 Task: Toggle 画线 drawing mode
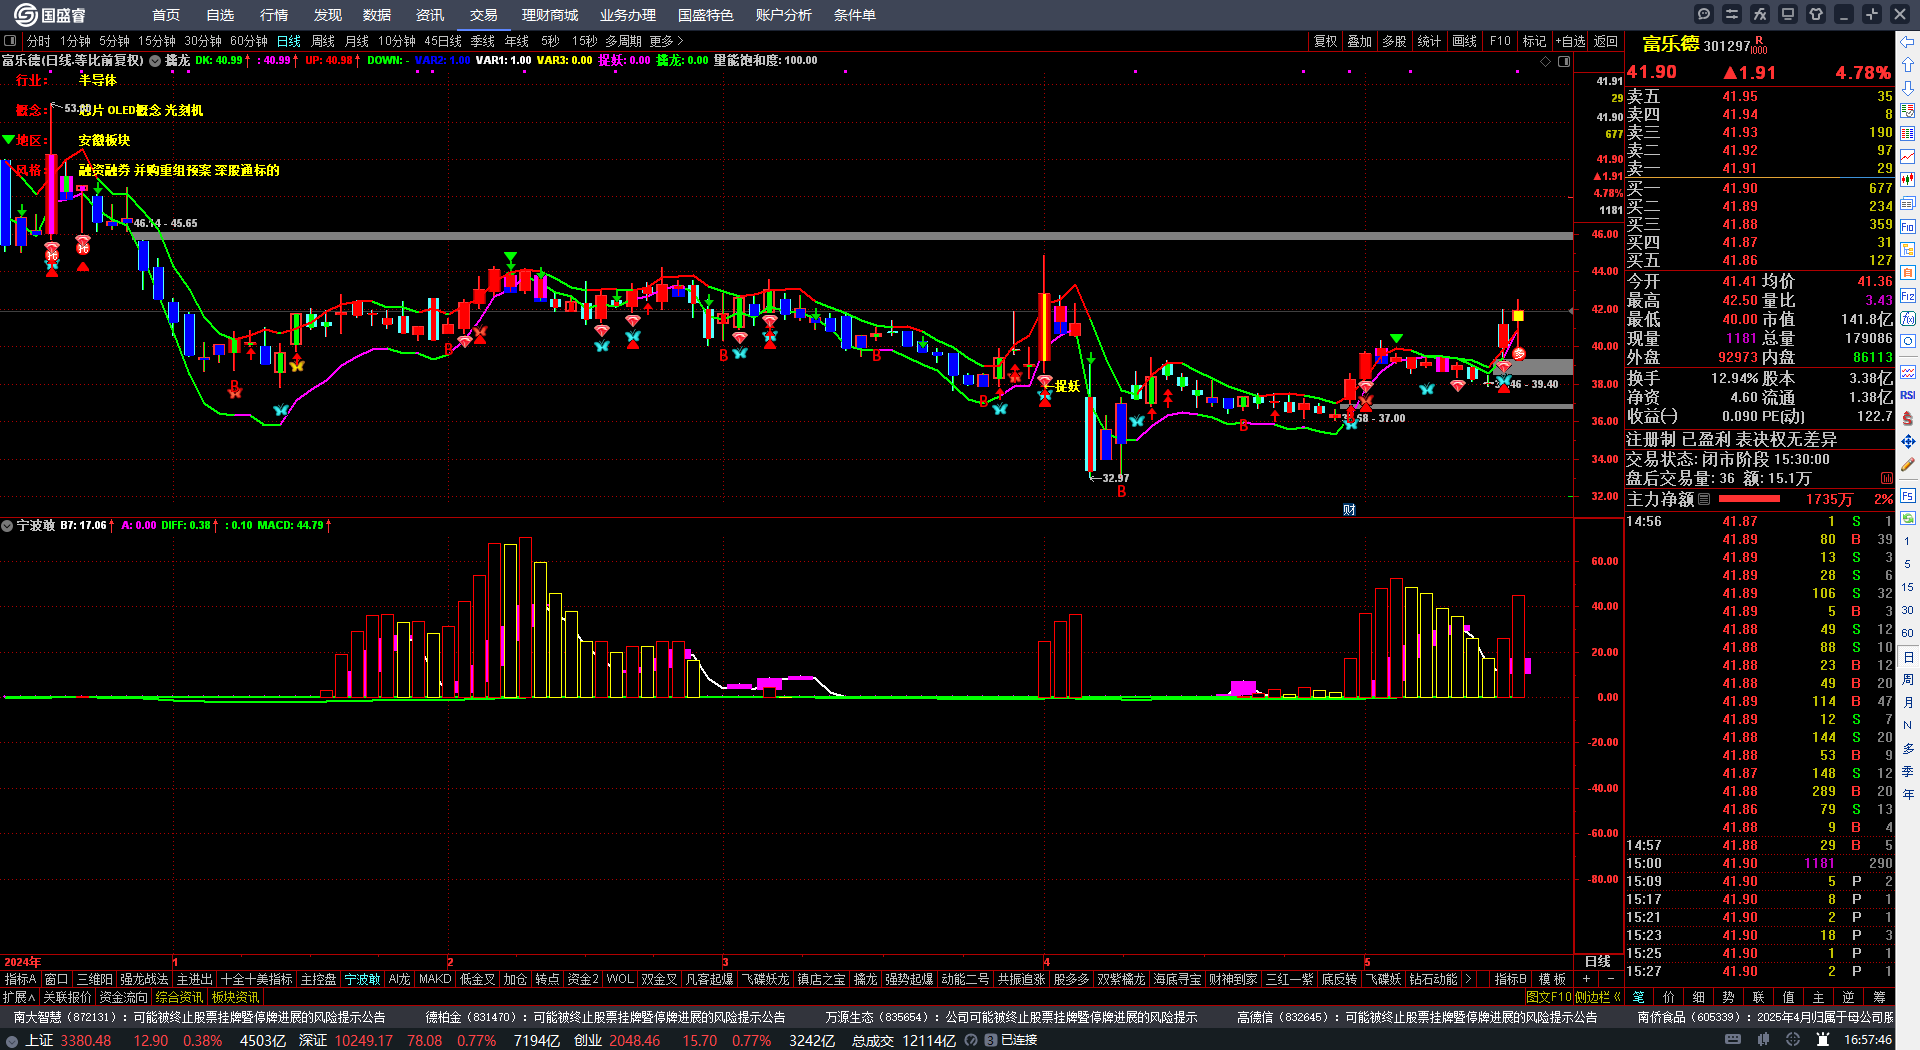[1465, 41]
